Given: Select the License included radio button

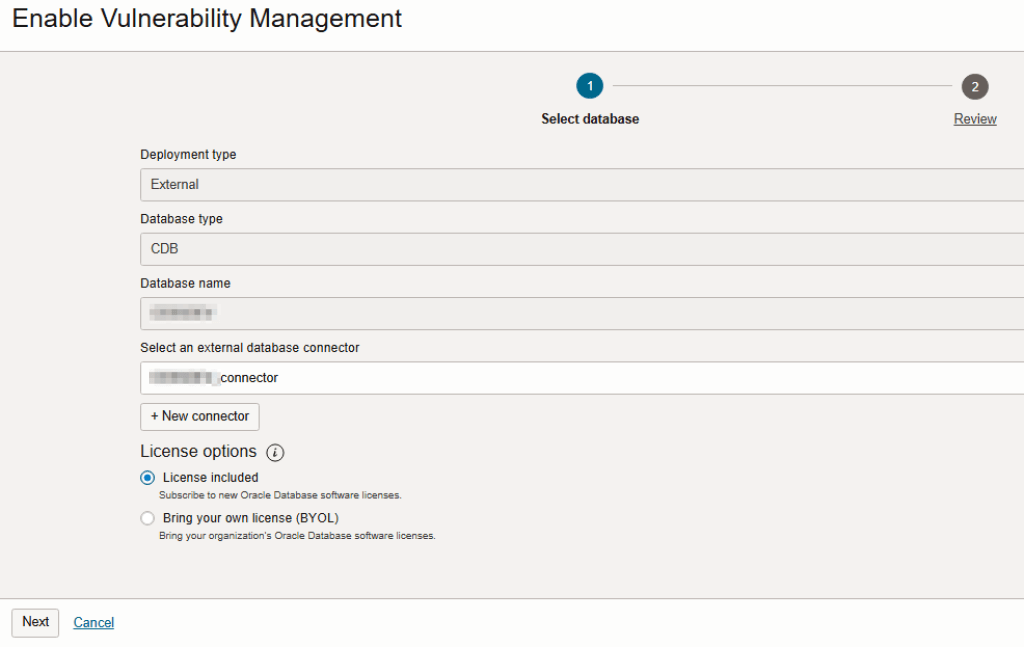Looking at the screenshot, I should pyautogui.click(x=148, y=478).
